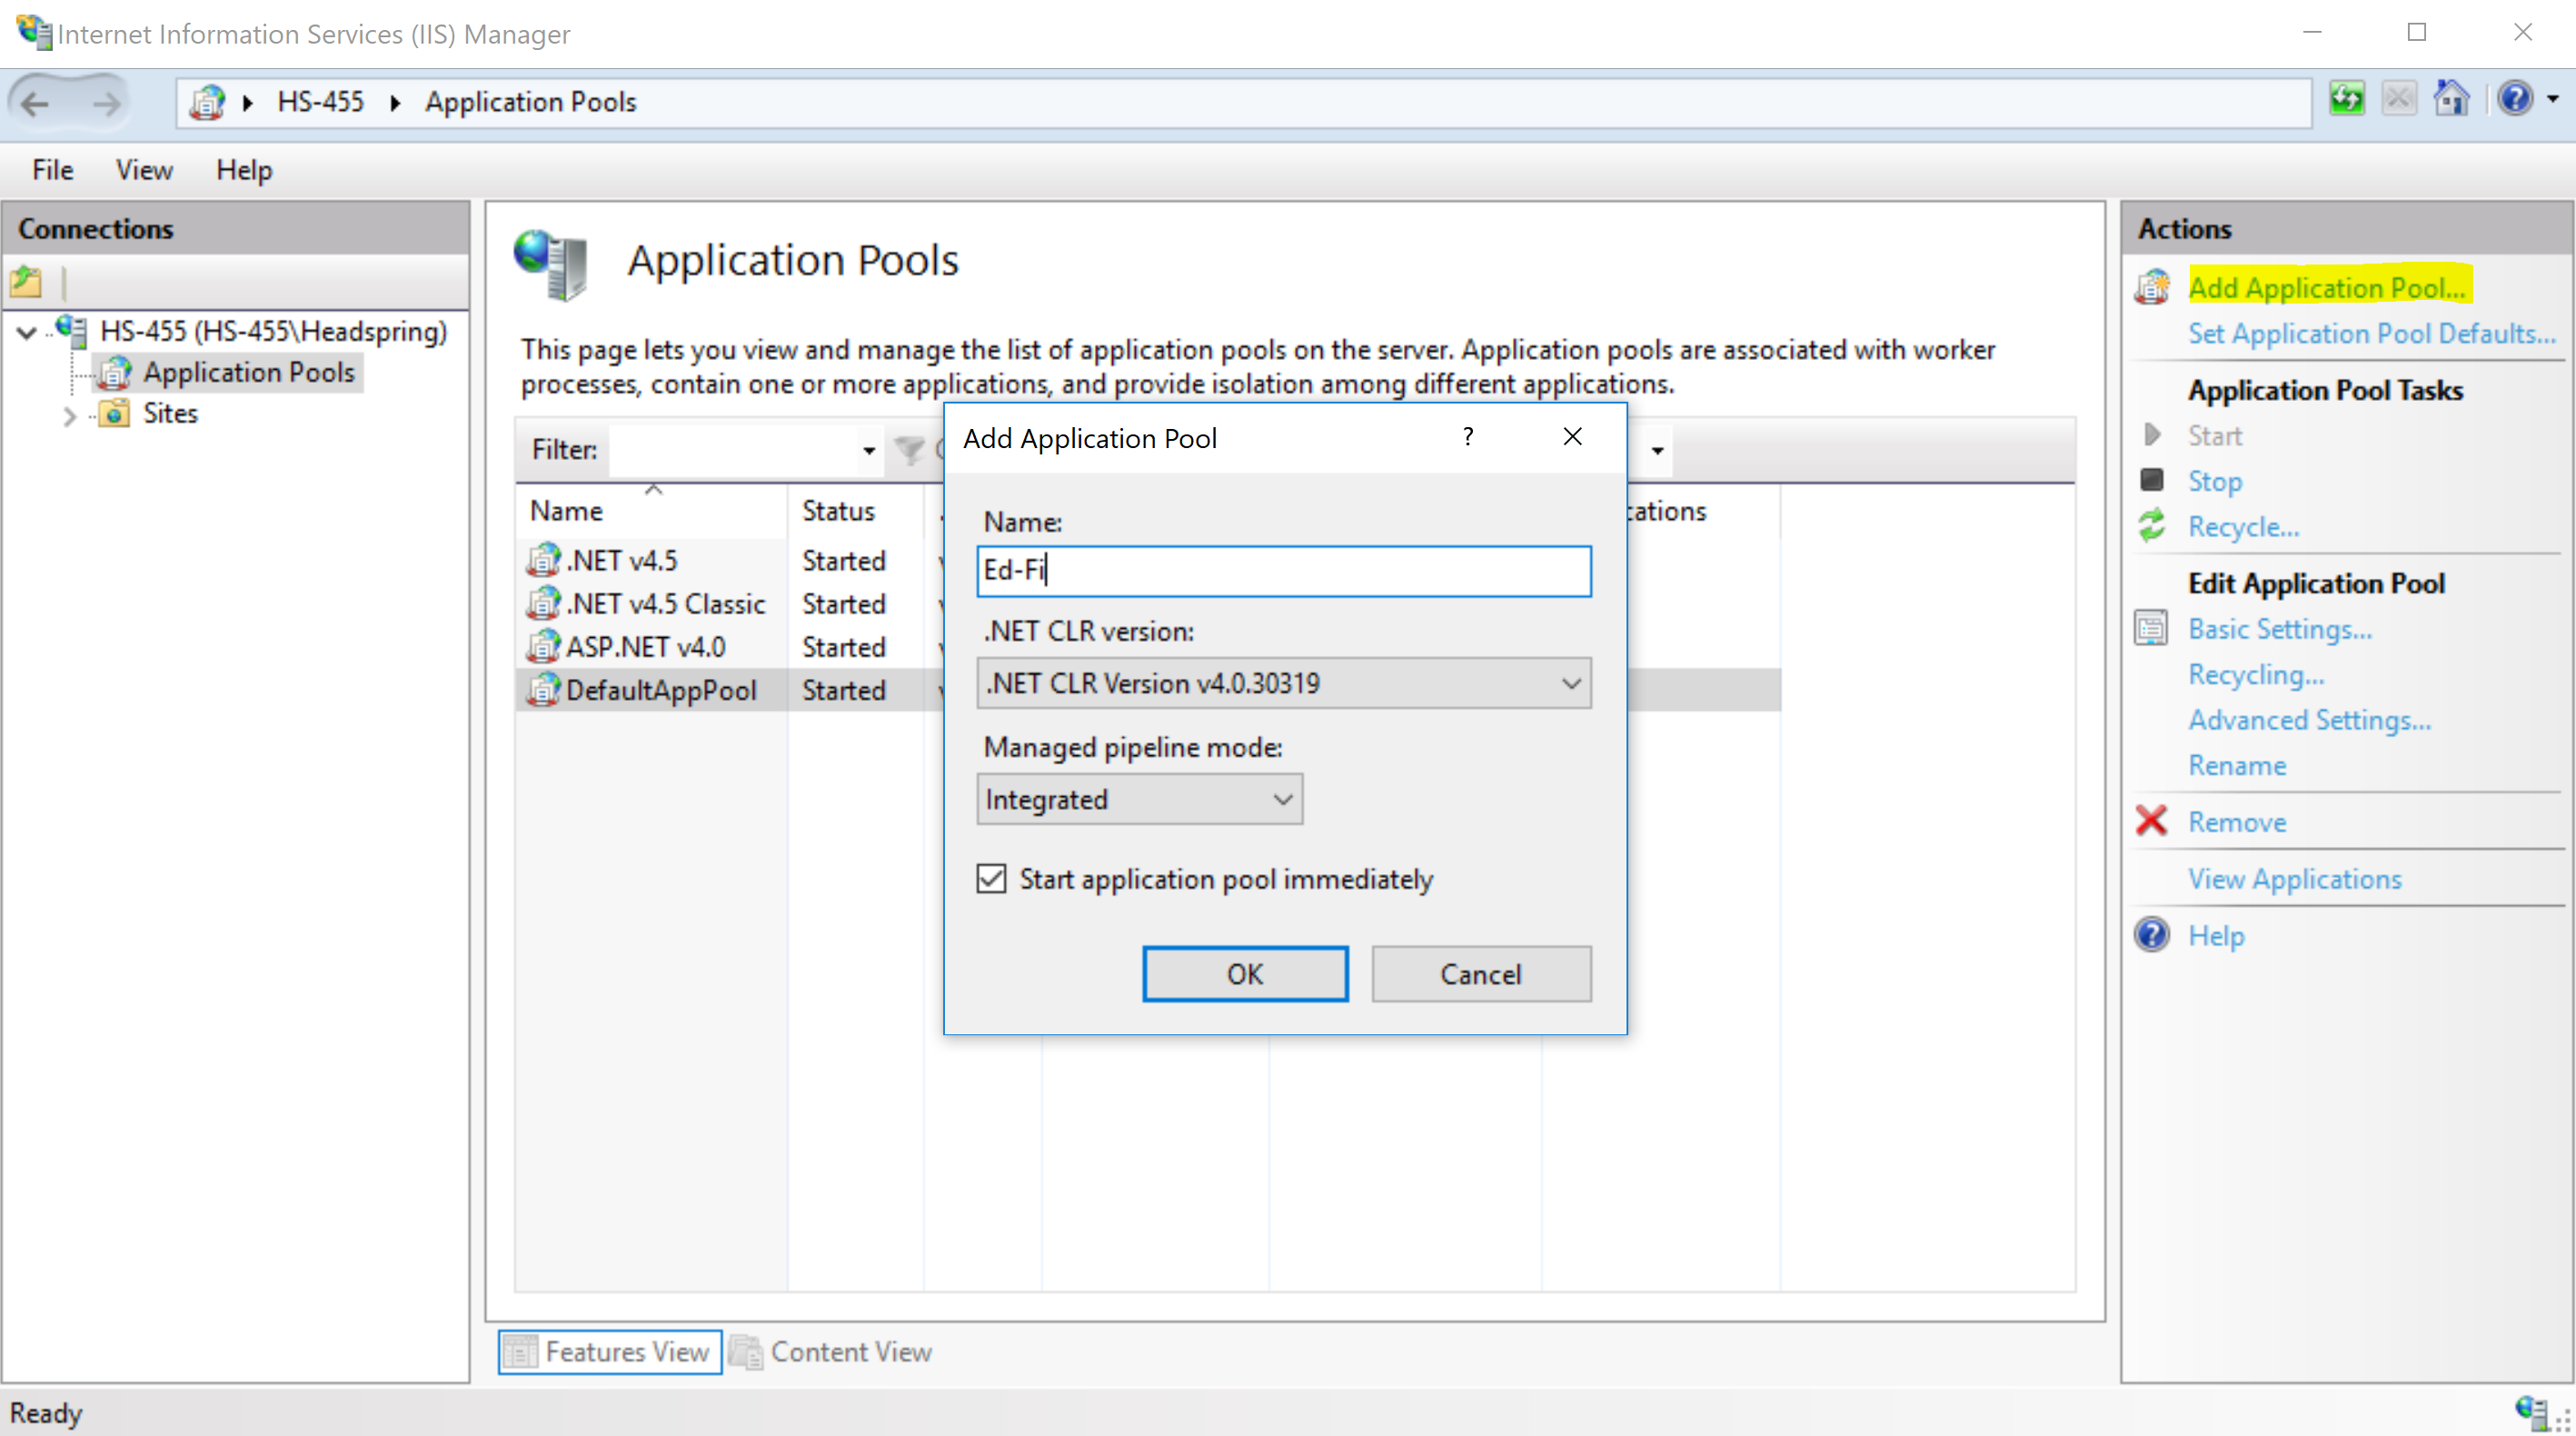2576x1436 pixels.
Task: Click the breadcrumb arrow before HS-455
Action: click(x=248, y=102)
